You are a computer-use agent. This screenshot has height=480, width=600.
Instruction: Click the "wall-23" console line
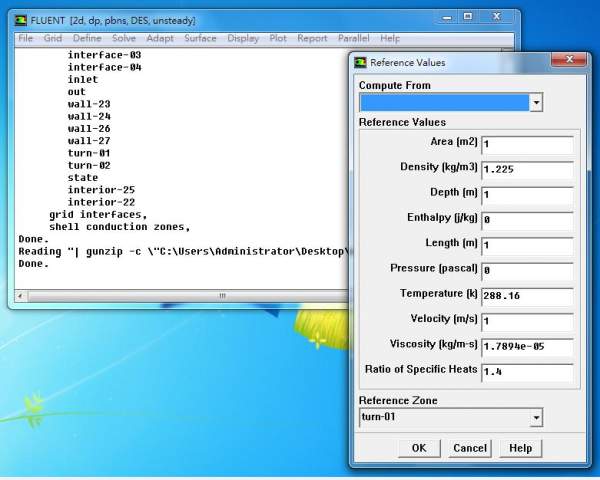[x=89, y=104]
